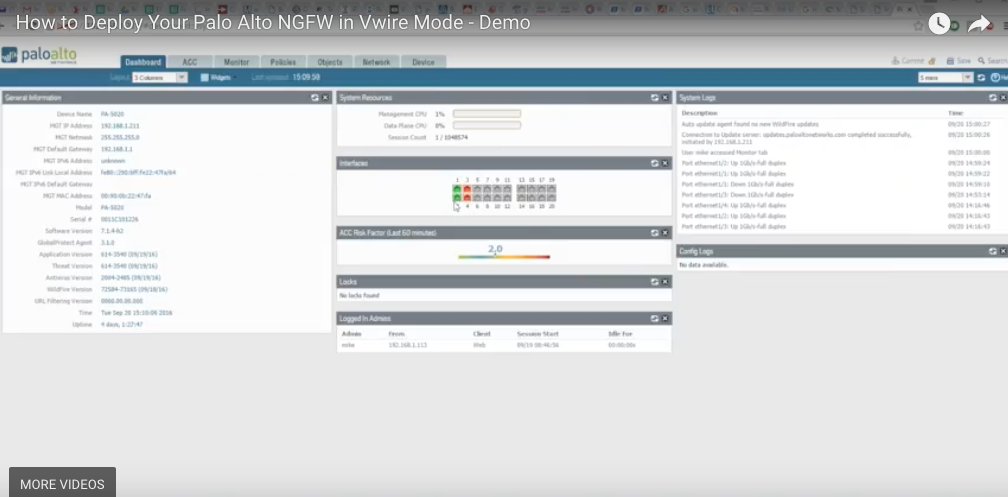Click the red port 3 interface icon
This screenshot has width=1008, height=497.
467,189
